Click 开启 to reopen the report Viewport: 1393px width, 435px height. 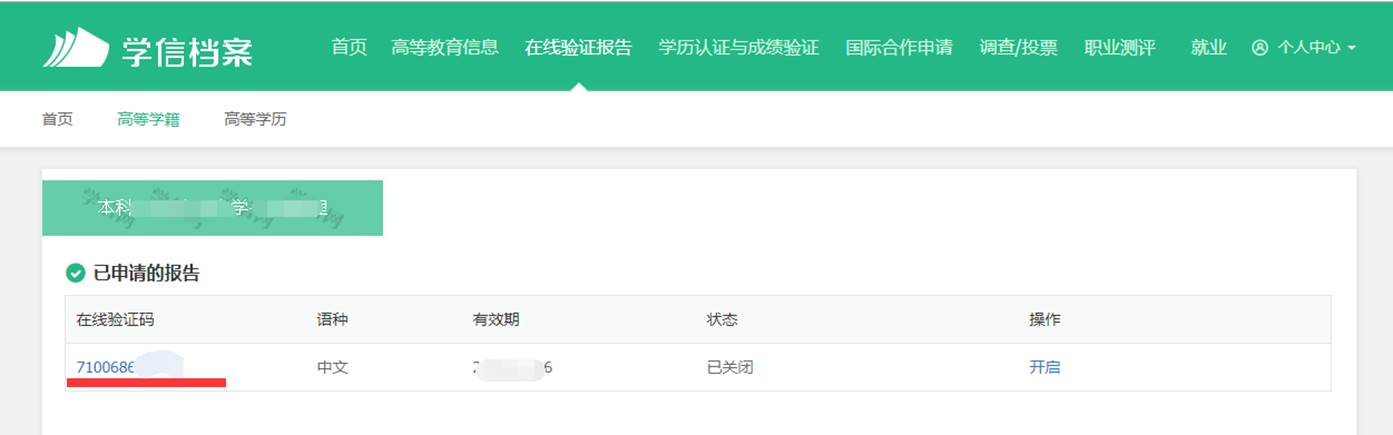coord(1045,367)
